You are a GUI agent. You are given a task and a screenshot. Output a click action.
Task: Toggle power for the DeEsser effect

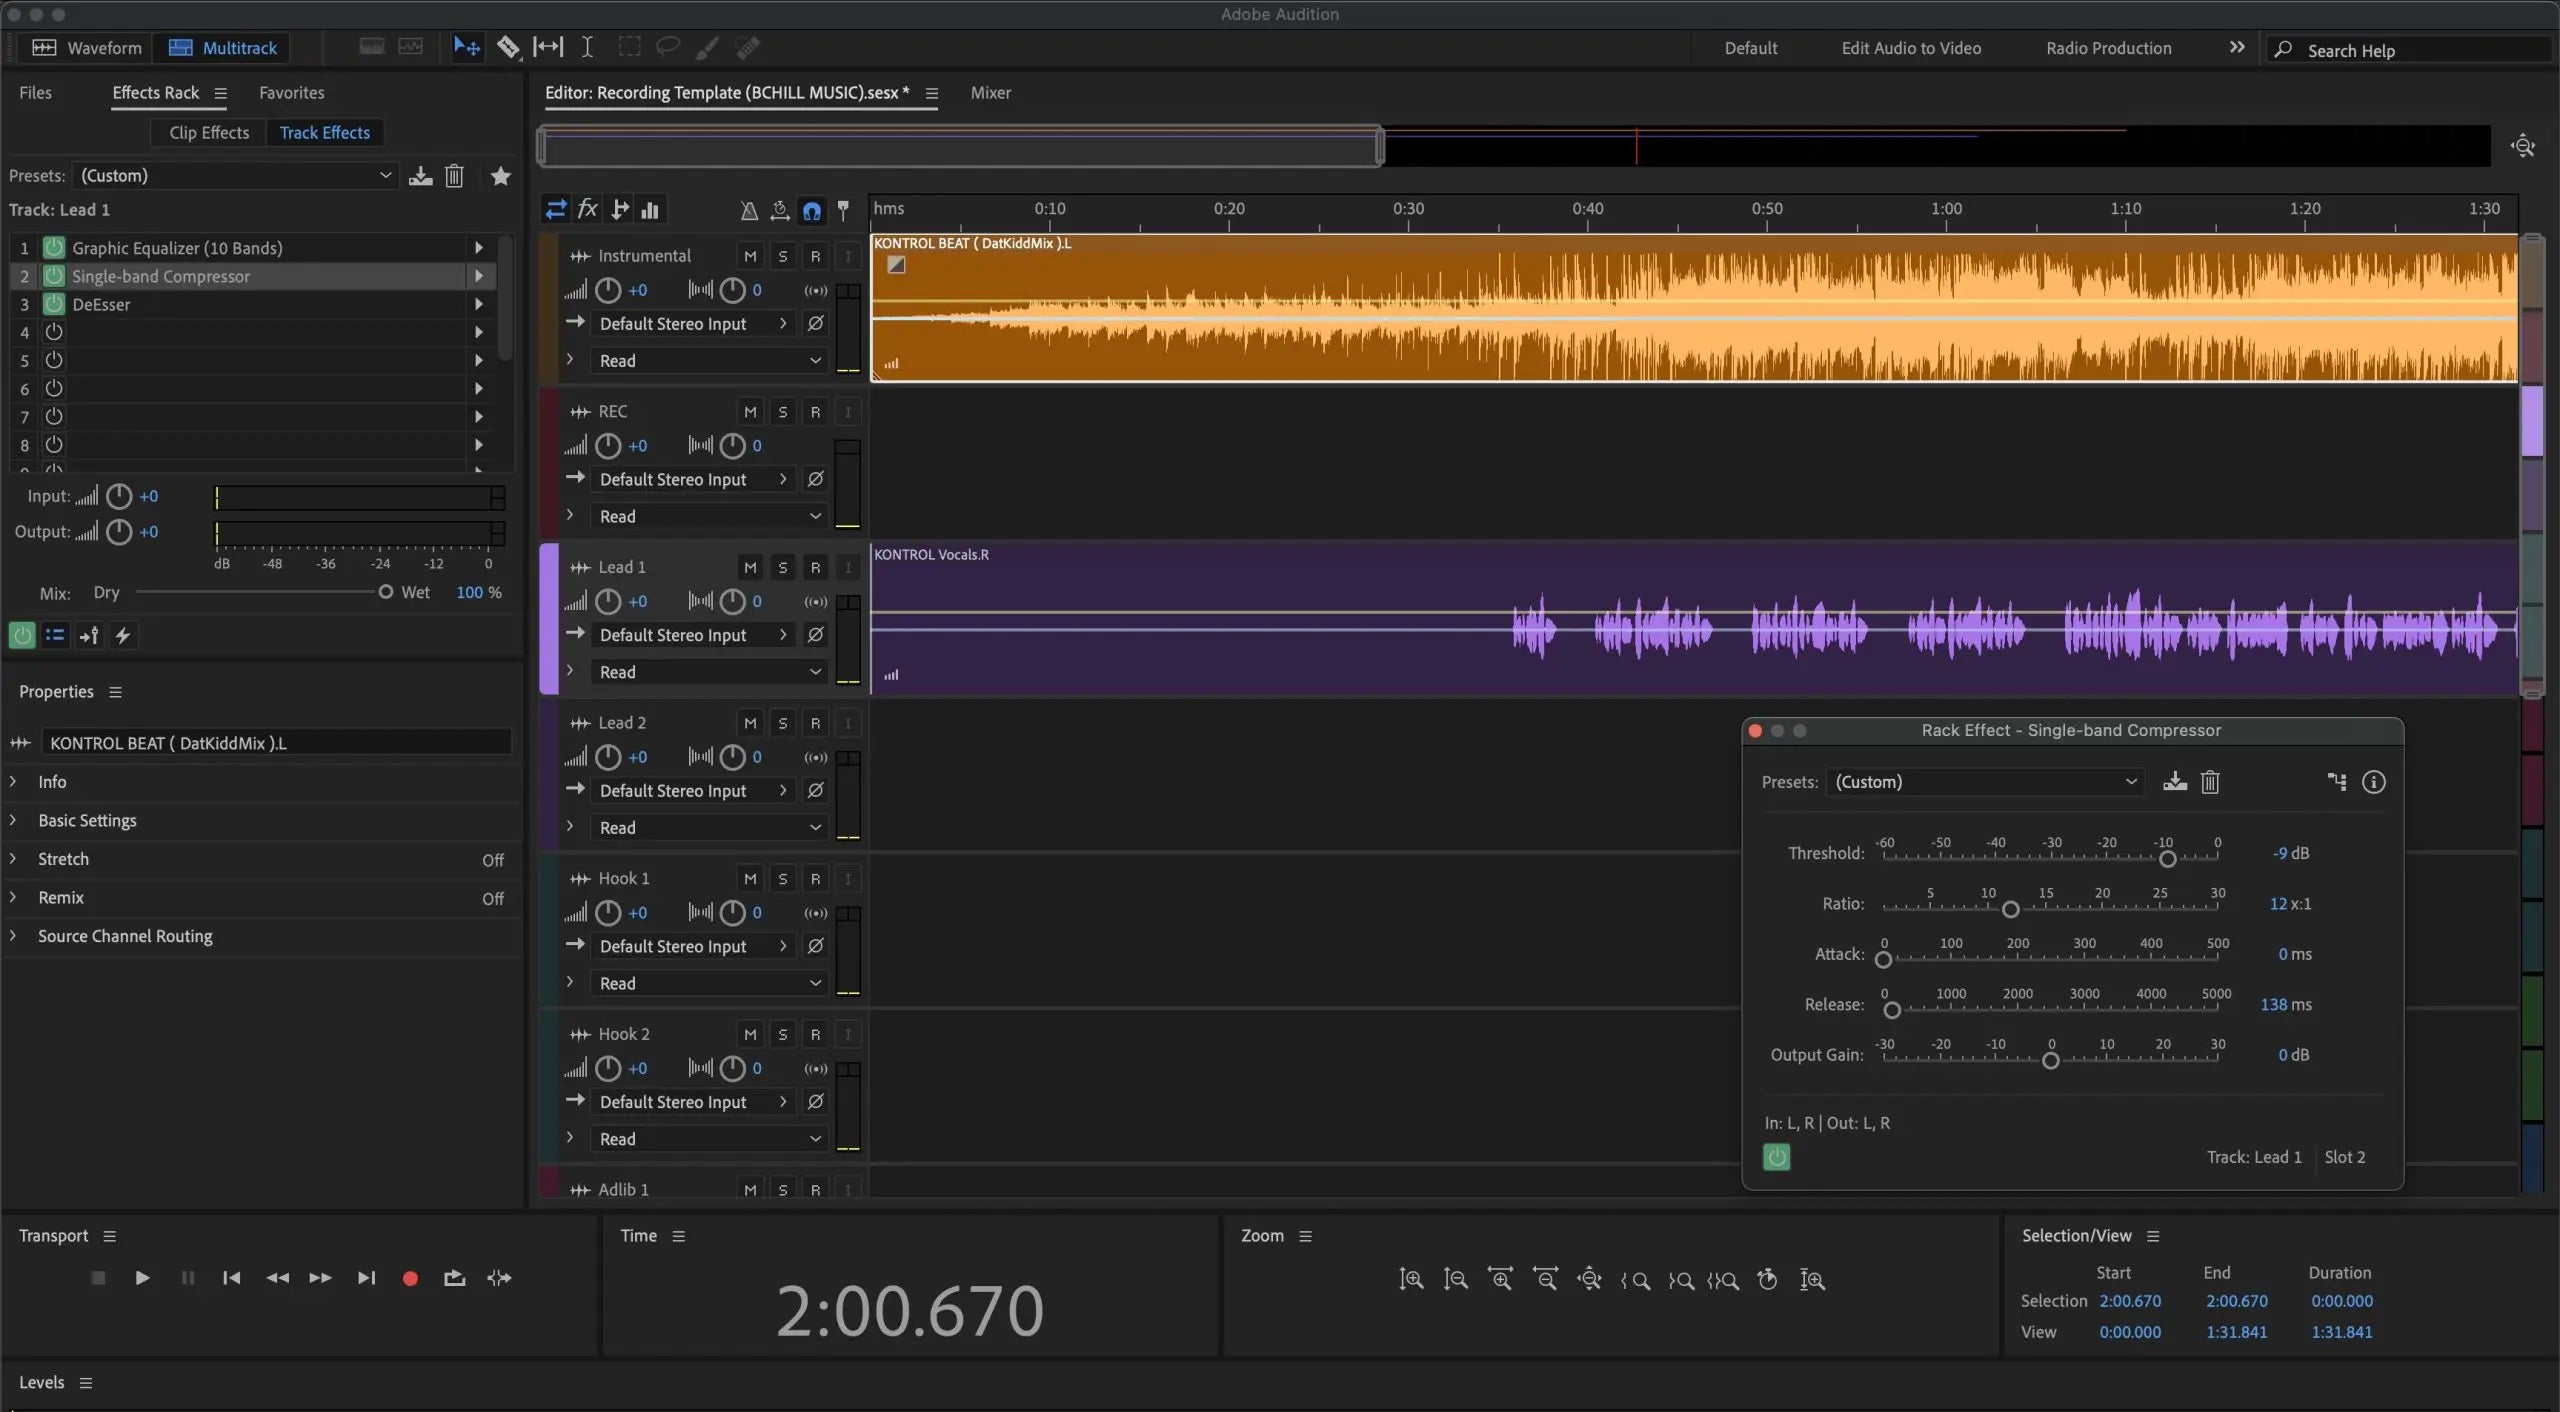pyautogui.click(x=54, y=304)
